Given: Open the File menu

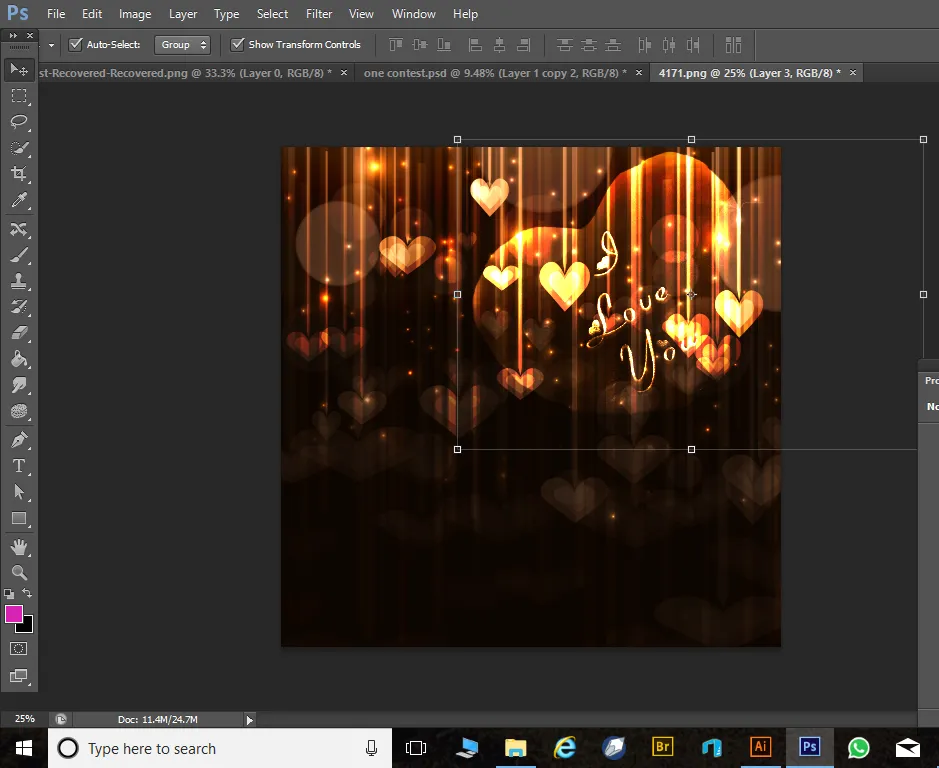Looking at the screenshot, I should 56,14.
